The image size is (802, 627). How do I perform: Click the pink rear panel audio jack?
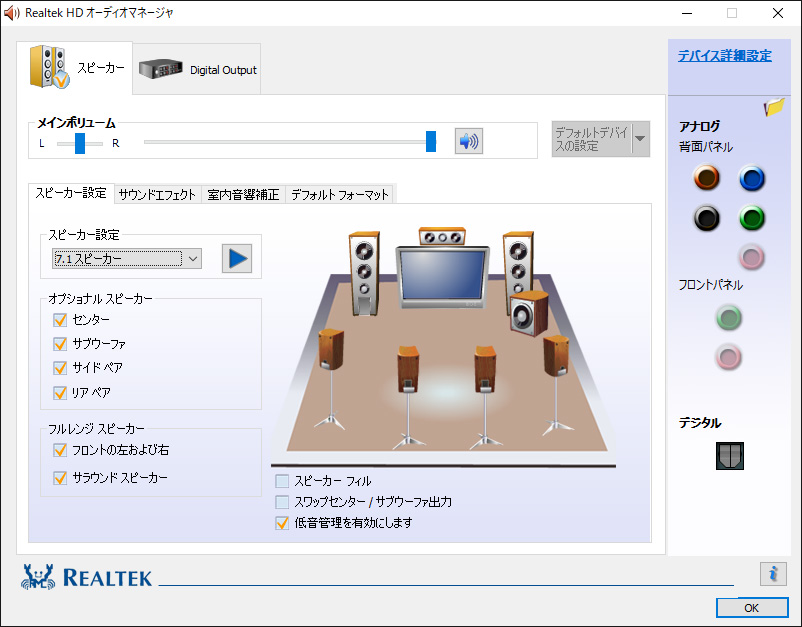pos(752,257)
